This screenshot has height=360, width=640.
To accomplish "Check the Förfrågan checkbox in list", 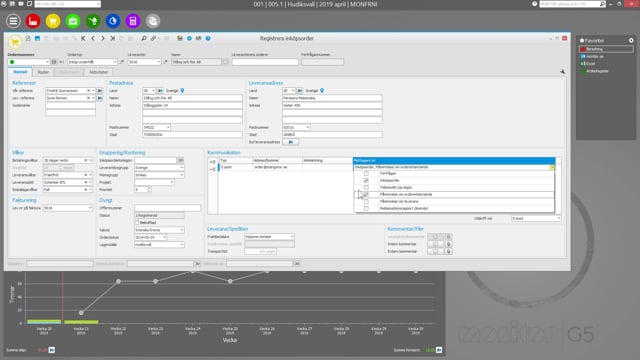I will (x=366, y=173).
